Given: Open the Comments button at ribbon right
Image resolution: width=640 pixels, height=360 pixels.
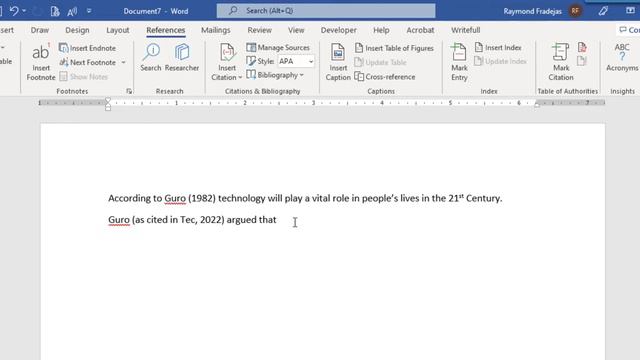Looking at the screenshot, I should pyautogui.click(x=629, y=30).
